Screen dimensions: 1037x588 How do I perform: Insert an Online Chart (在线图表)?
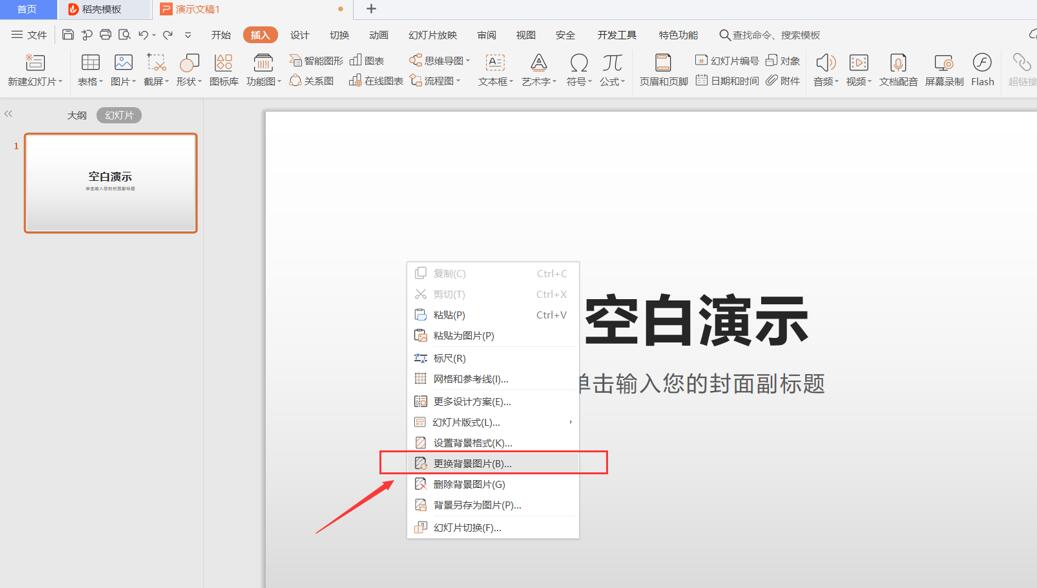[x=376, y=81]
